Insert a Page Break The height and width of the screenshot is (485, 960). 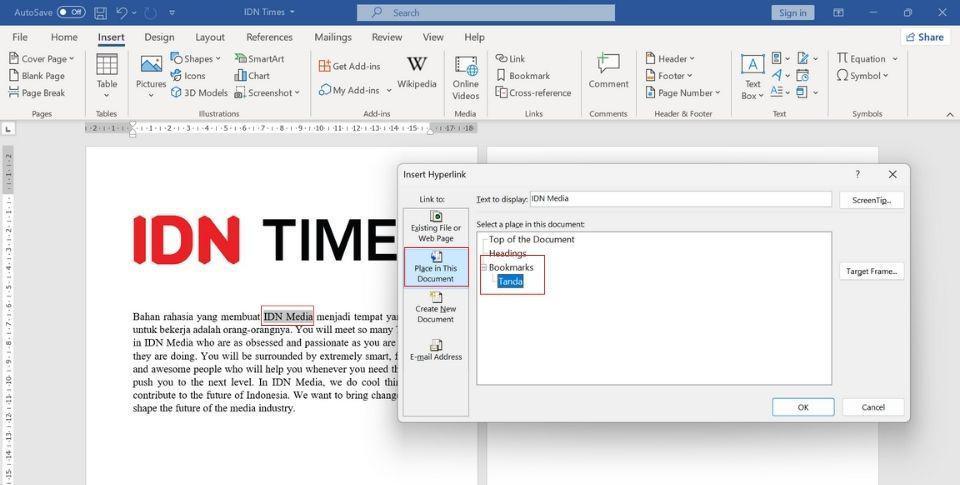pyautogui.click(x=37, y=93)
